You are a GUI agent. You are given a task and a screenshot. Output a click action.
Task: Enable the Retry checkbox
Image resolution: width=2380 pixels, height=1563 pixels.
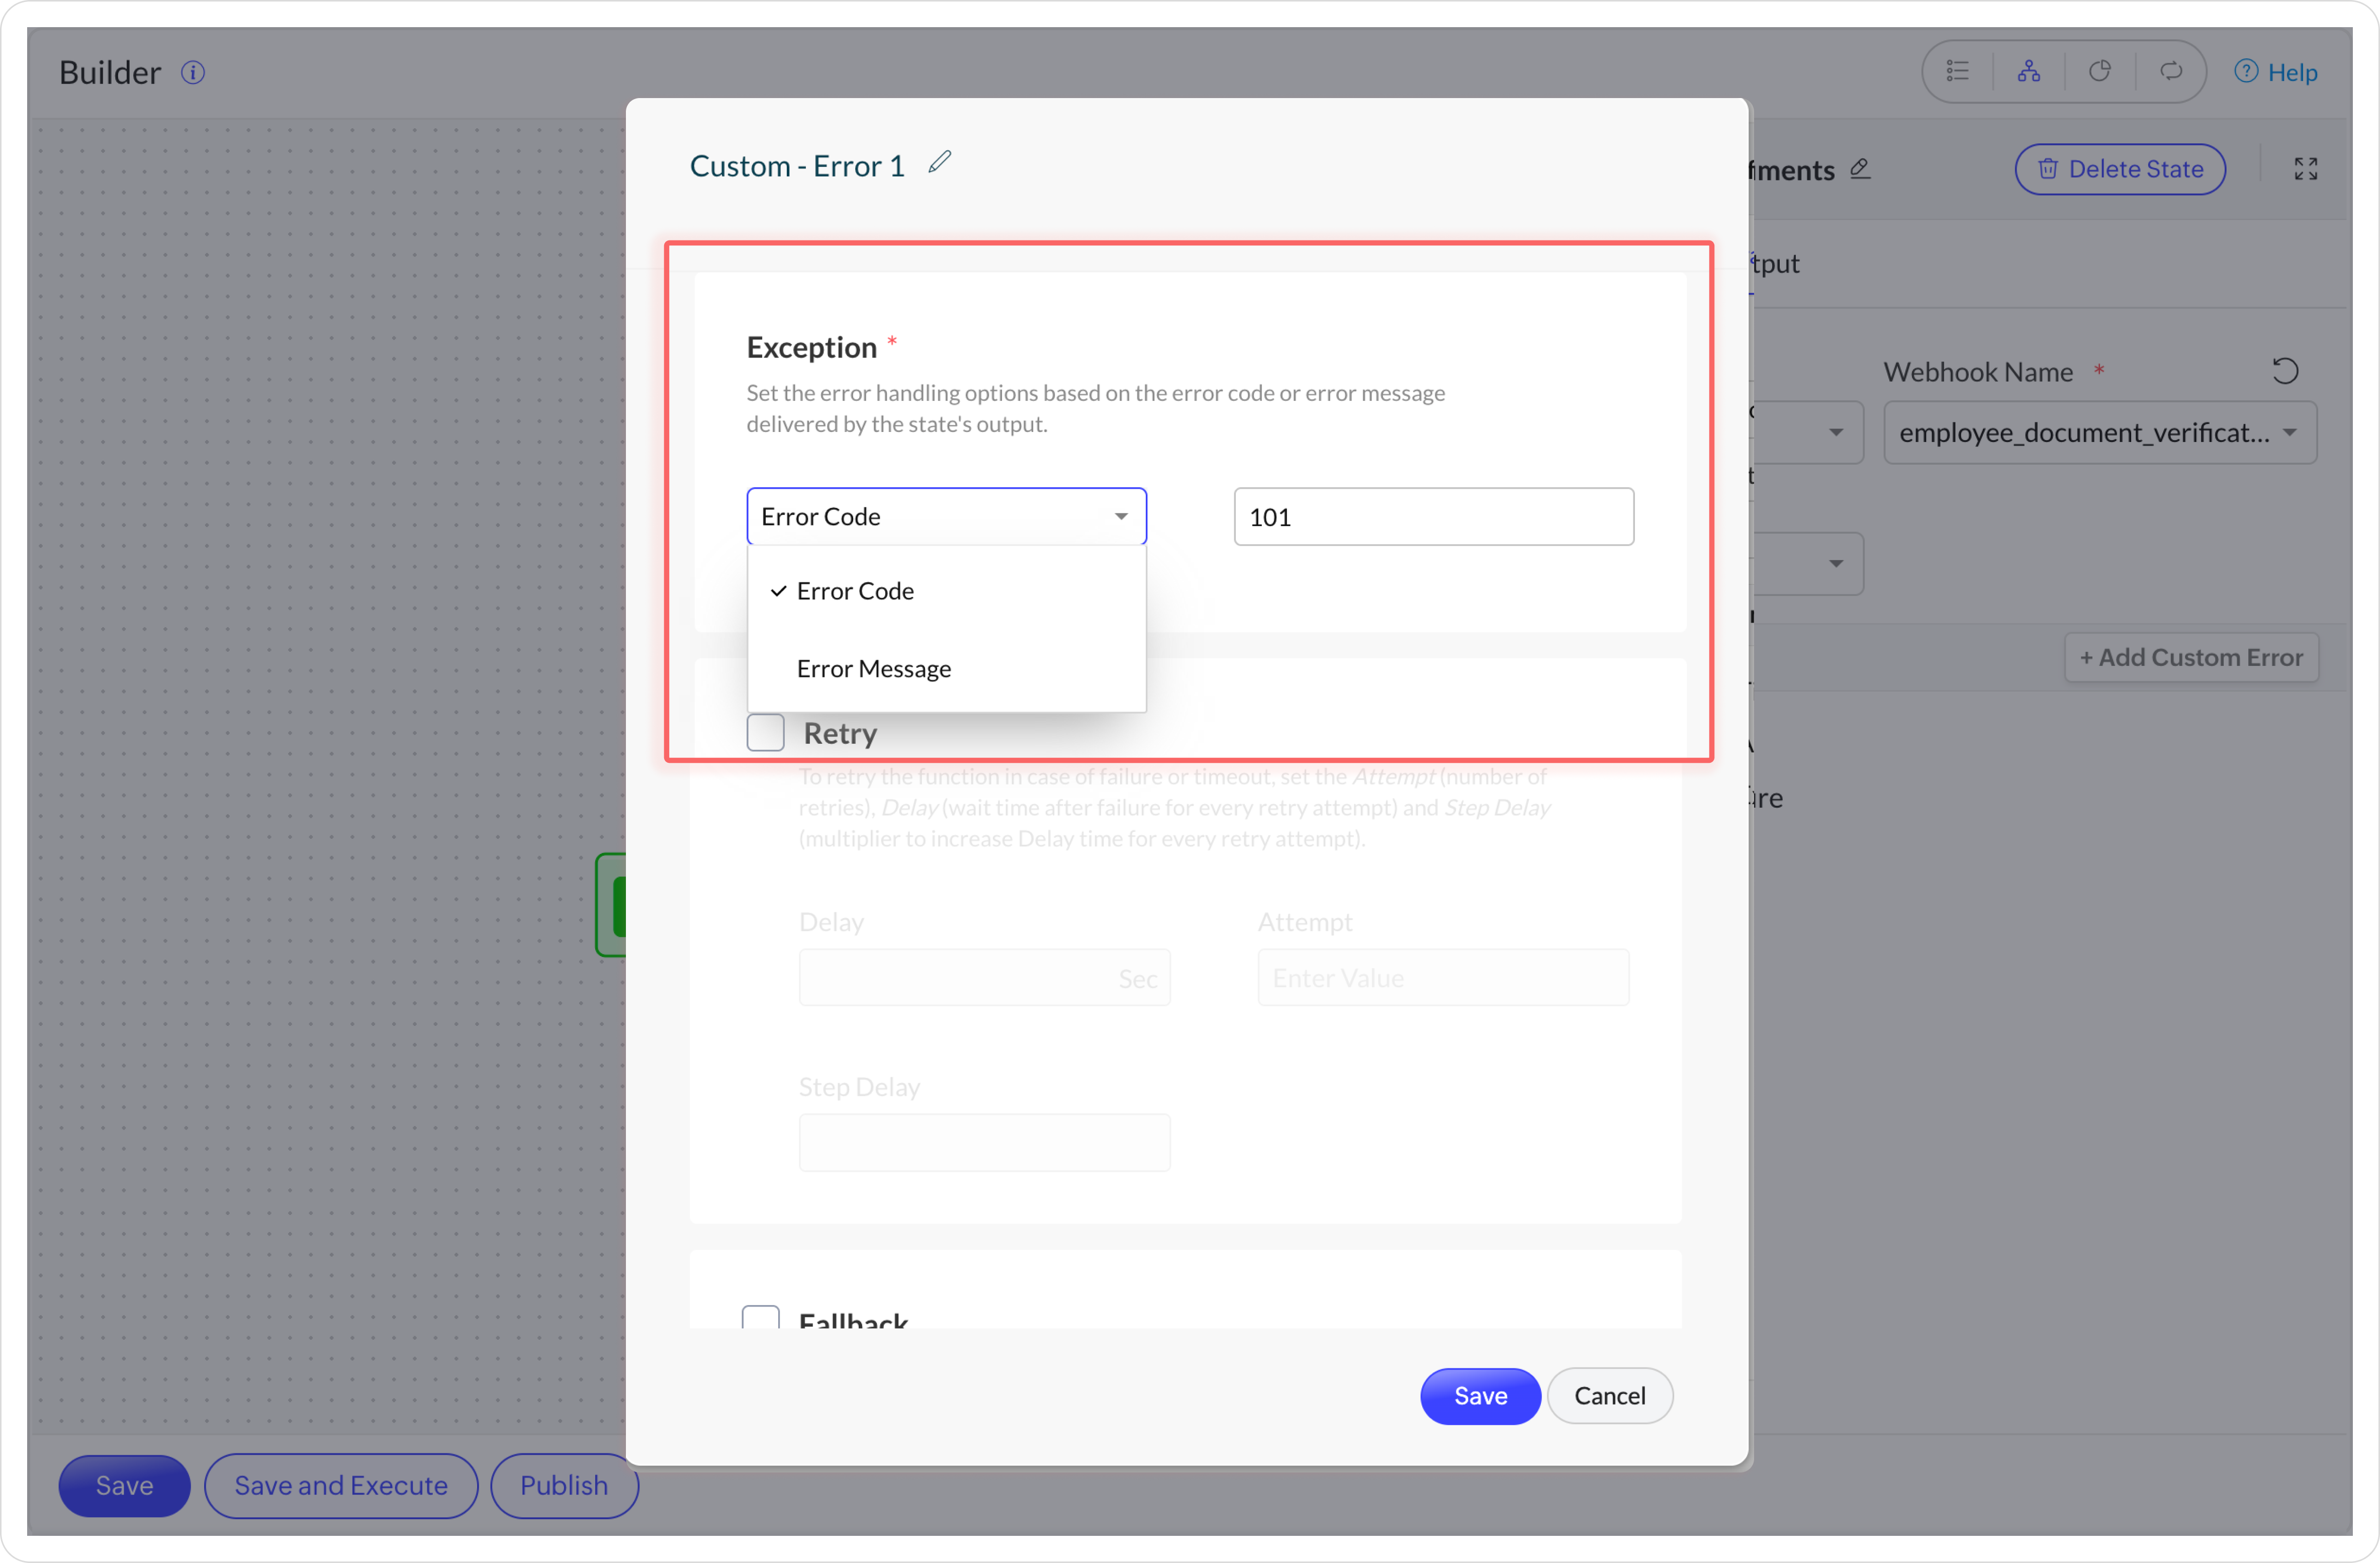tap(765, 732)
